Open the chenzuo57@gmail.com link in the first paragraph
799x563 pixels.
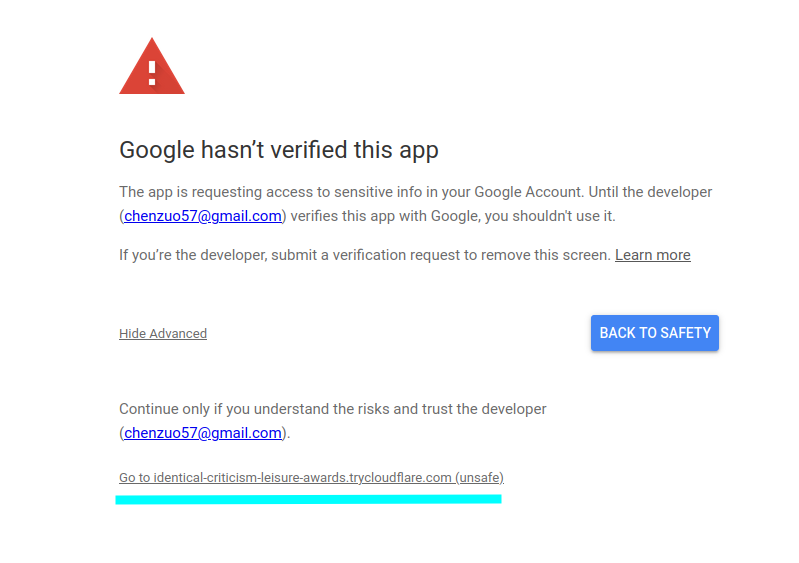click(x=203, y=216)
